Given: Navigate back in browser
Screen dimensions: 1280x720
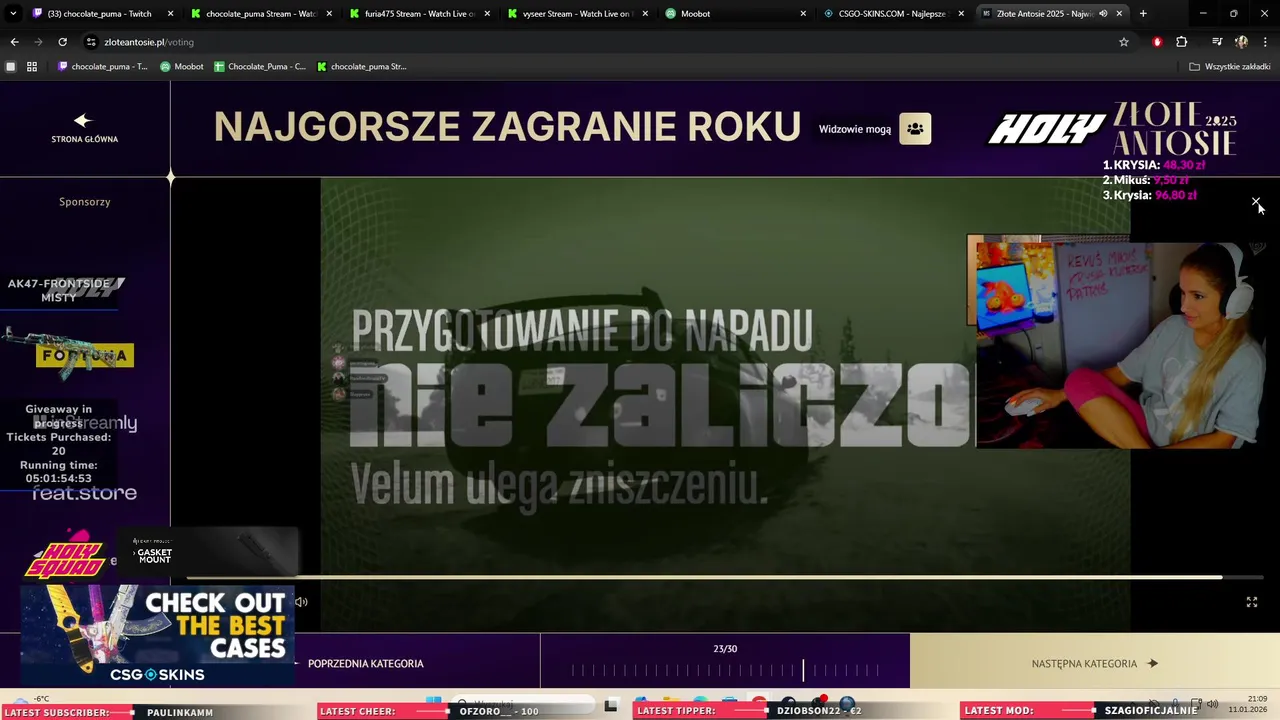Looking at the screenshot, I should (14, 42).
